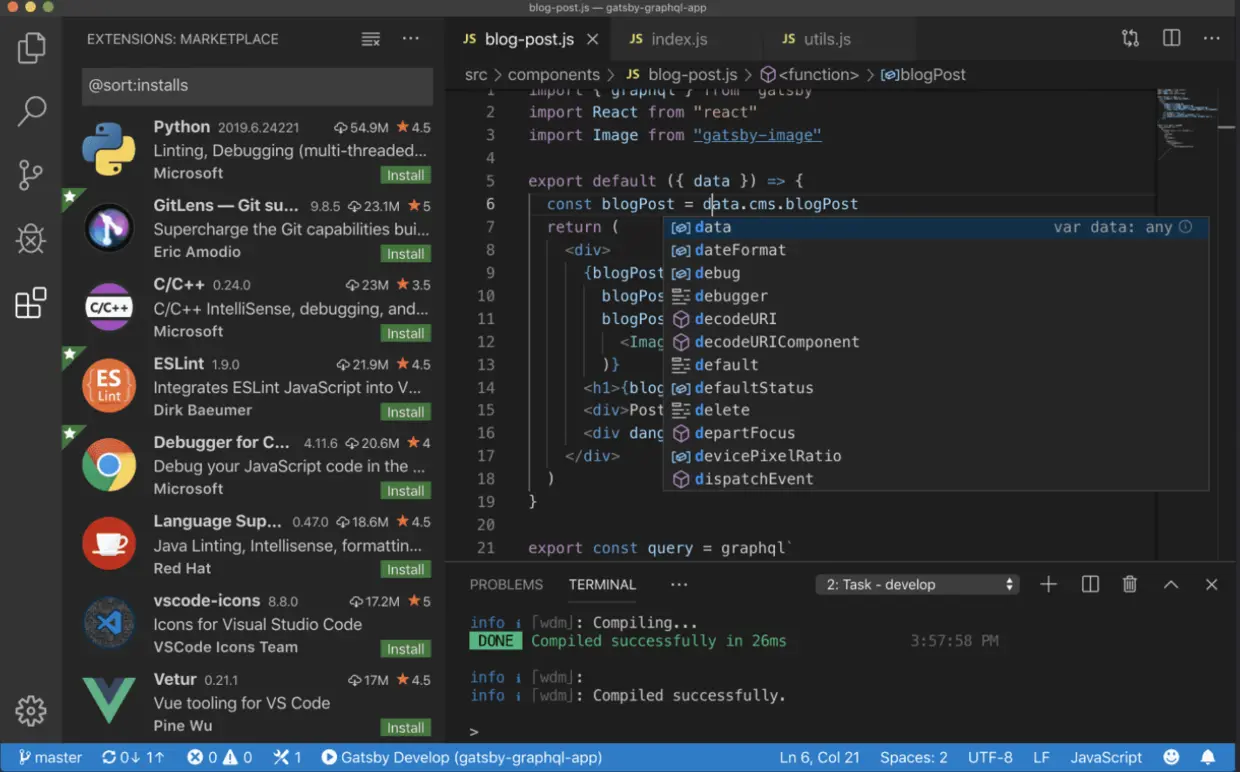Screen dimensions: 1240x772
Task: Click the '@sort:installs' search field
Action: [x=257, y=86]
